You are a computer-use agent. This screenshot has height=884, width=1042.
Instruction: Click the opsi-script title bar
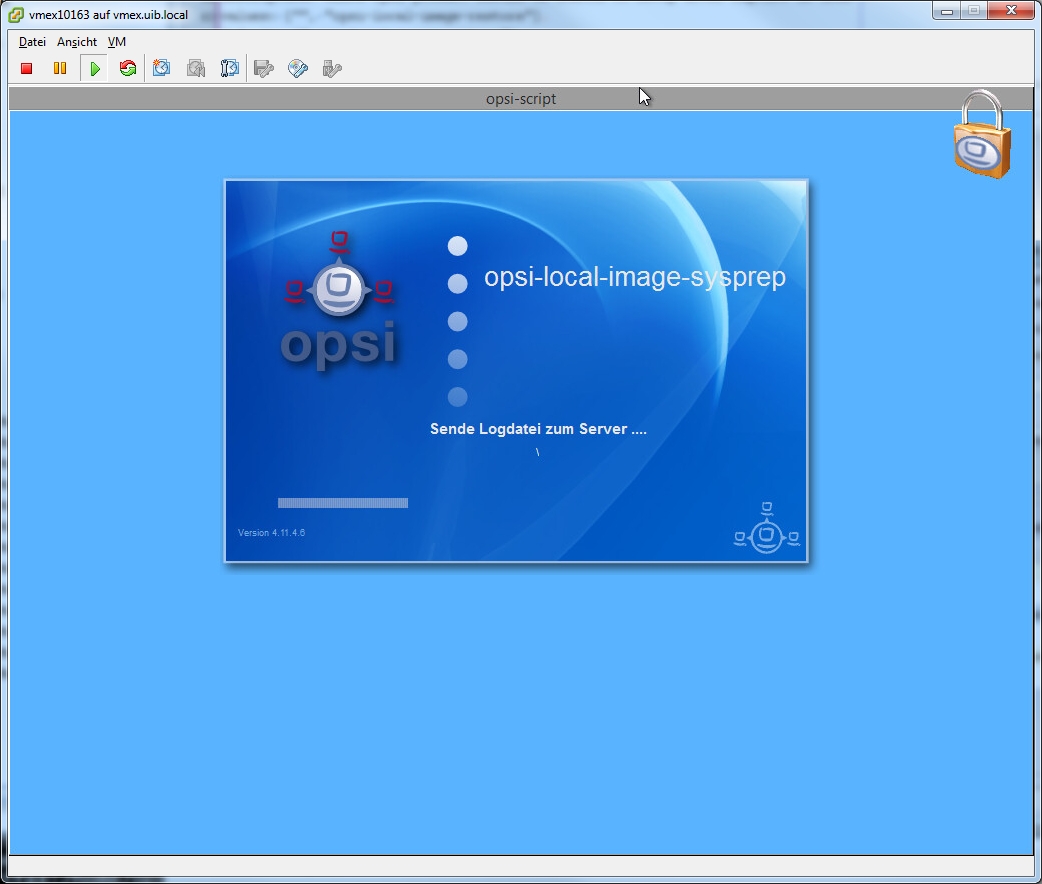(521, 98)
